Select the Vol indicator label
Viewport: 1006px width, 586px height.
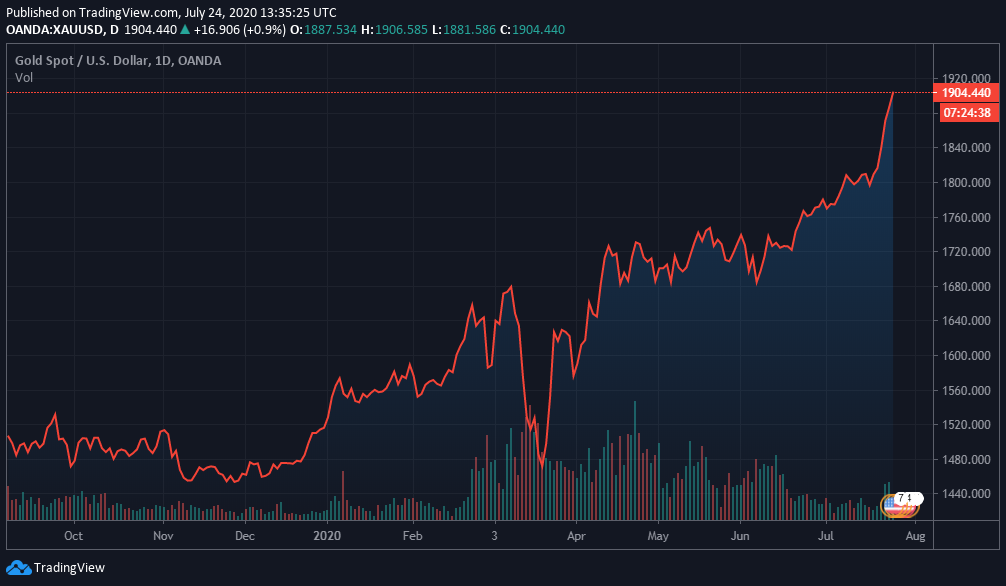24,77
